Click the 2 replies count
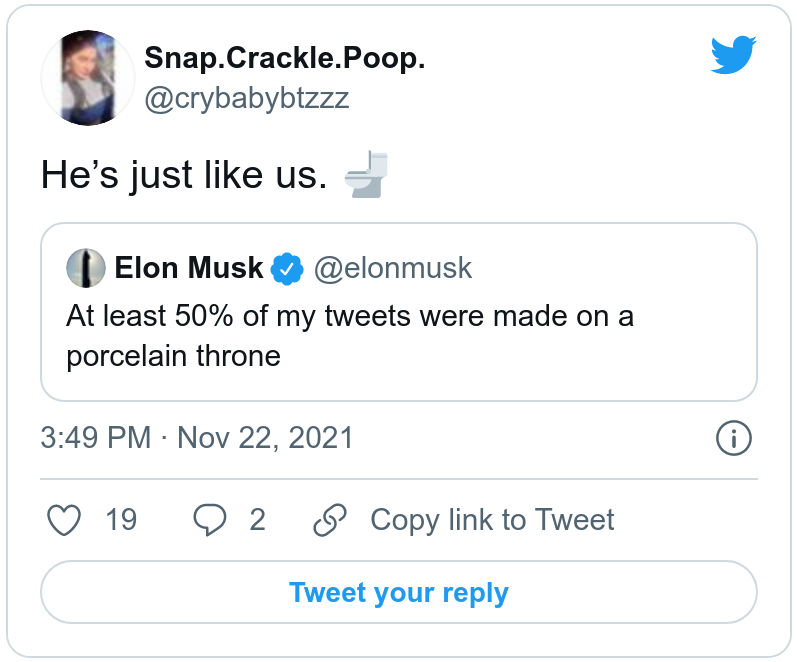The width and height of the screenshot is (797, 662). tap(257, 520)
